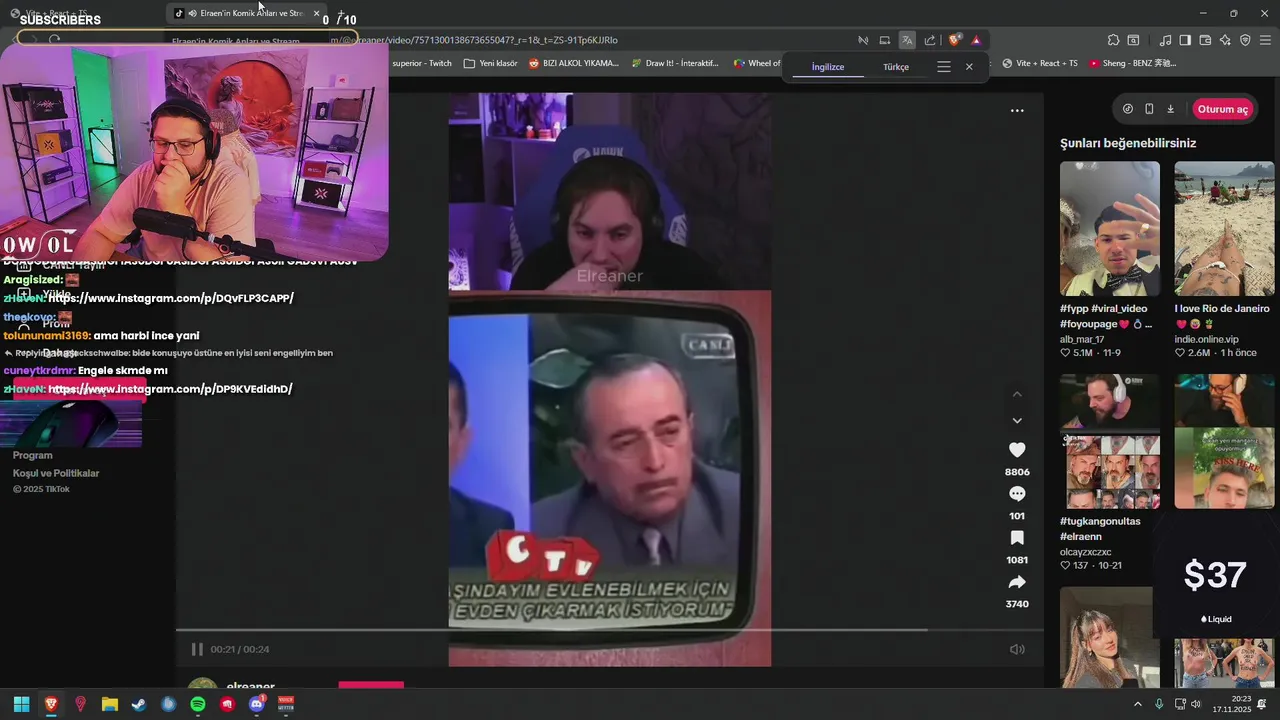
Task: Bookmark the video with the save icon
Action: click(1017, 538)
